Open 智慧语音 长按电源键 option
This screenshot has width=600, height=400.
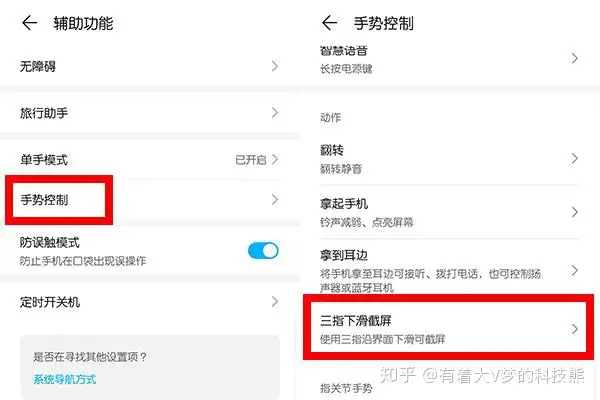pyautogui.click(x=450, y=59)
